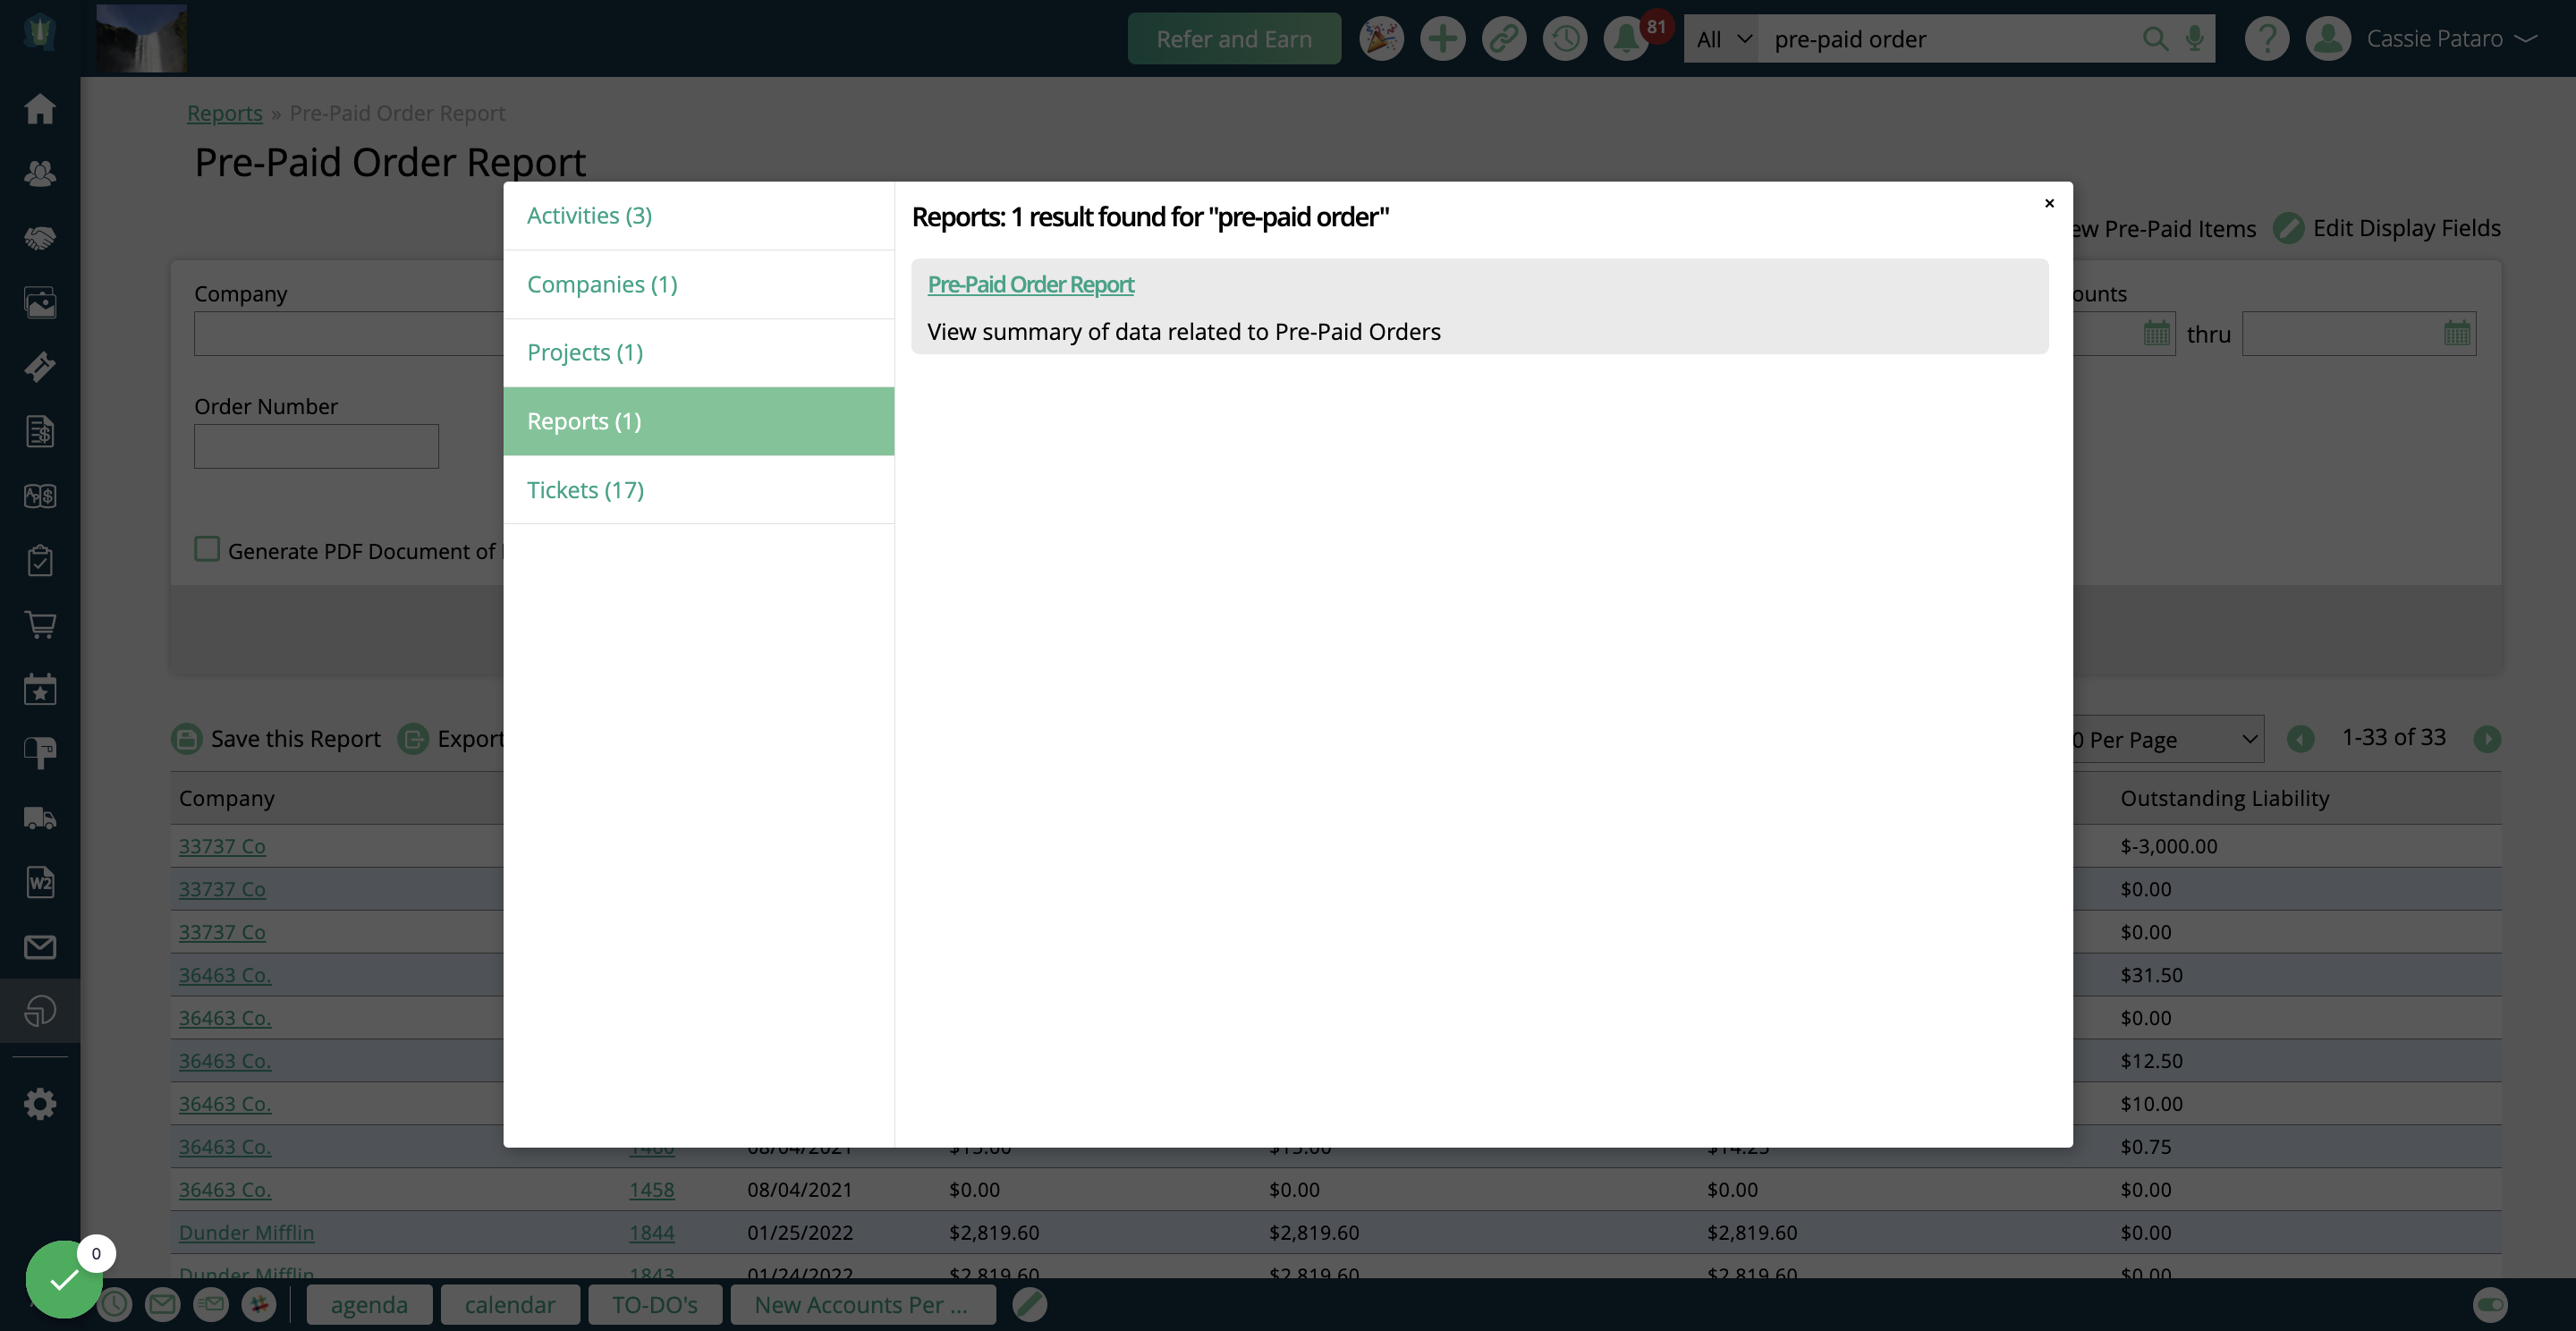
Task: Open the Home icon in sidebar
Action: (x=40, y=108)
